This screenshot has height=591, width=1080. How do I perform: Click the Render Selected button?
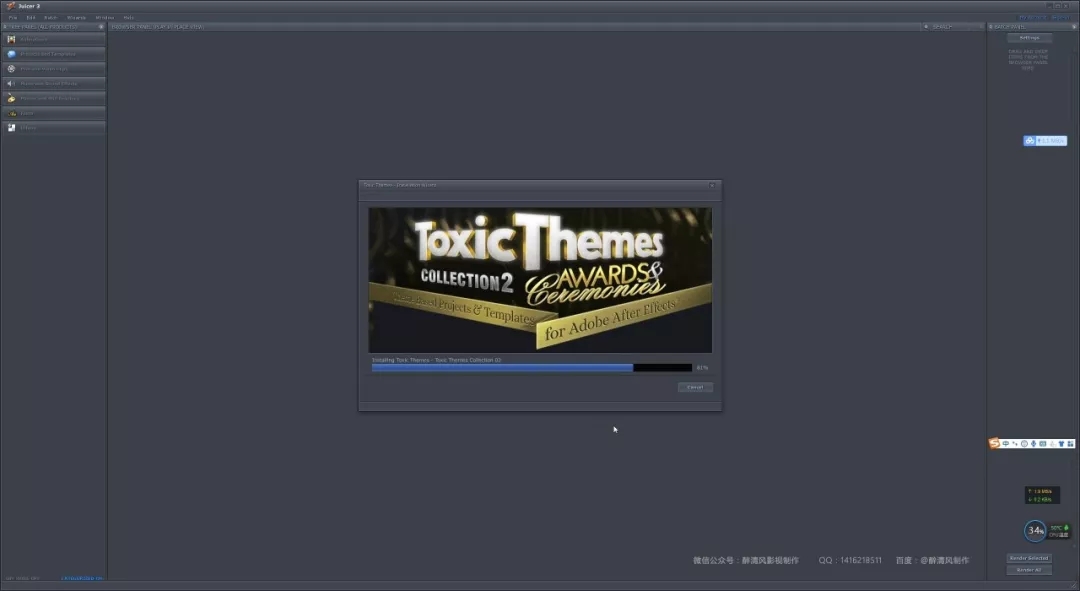[x=1029, y=558]
